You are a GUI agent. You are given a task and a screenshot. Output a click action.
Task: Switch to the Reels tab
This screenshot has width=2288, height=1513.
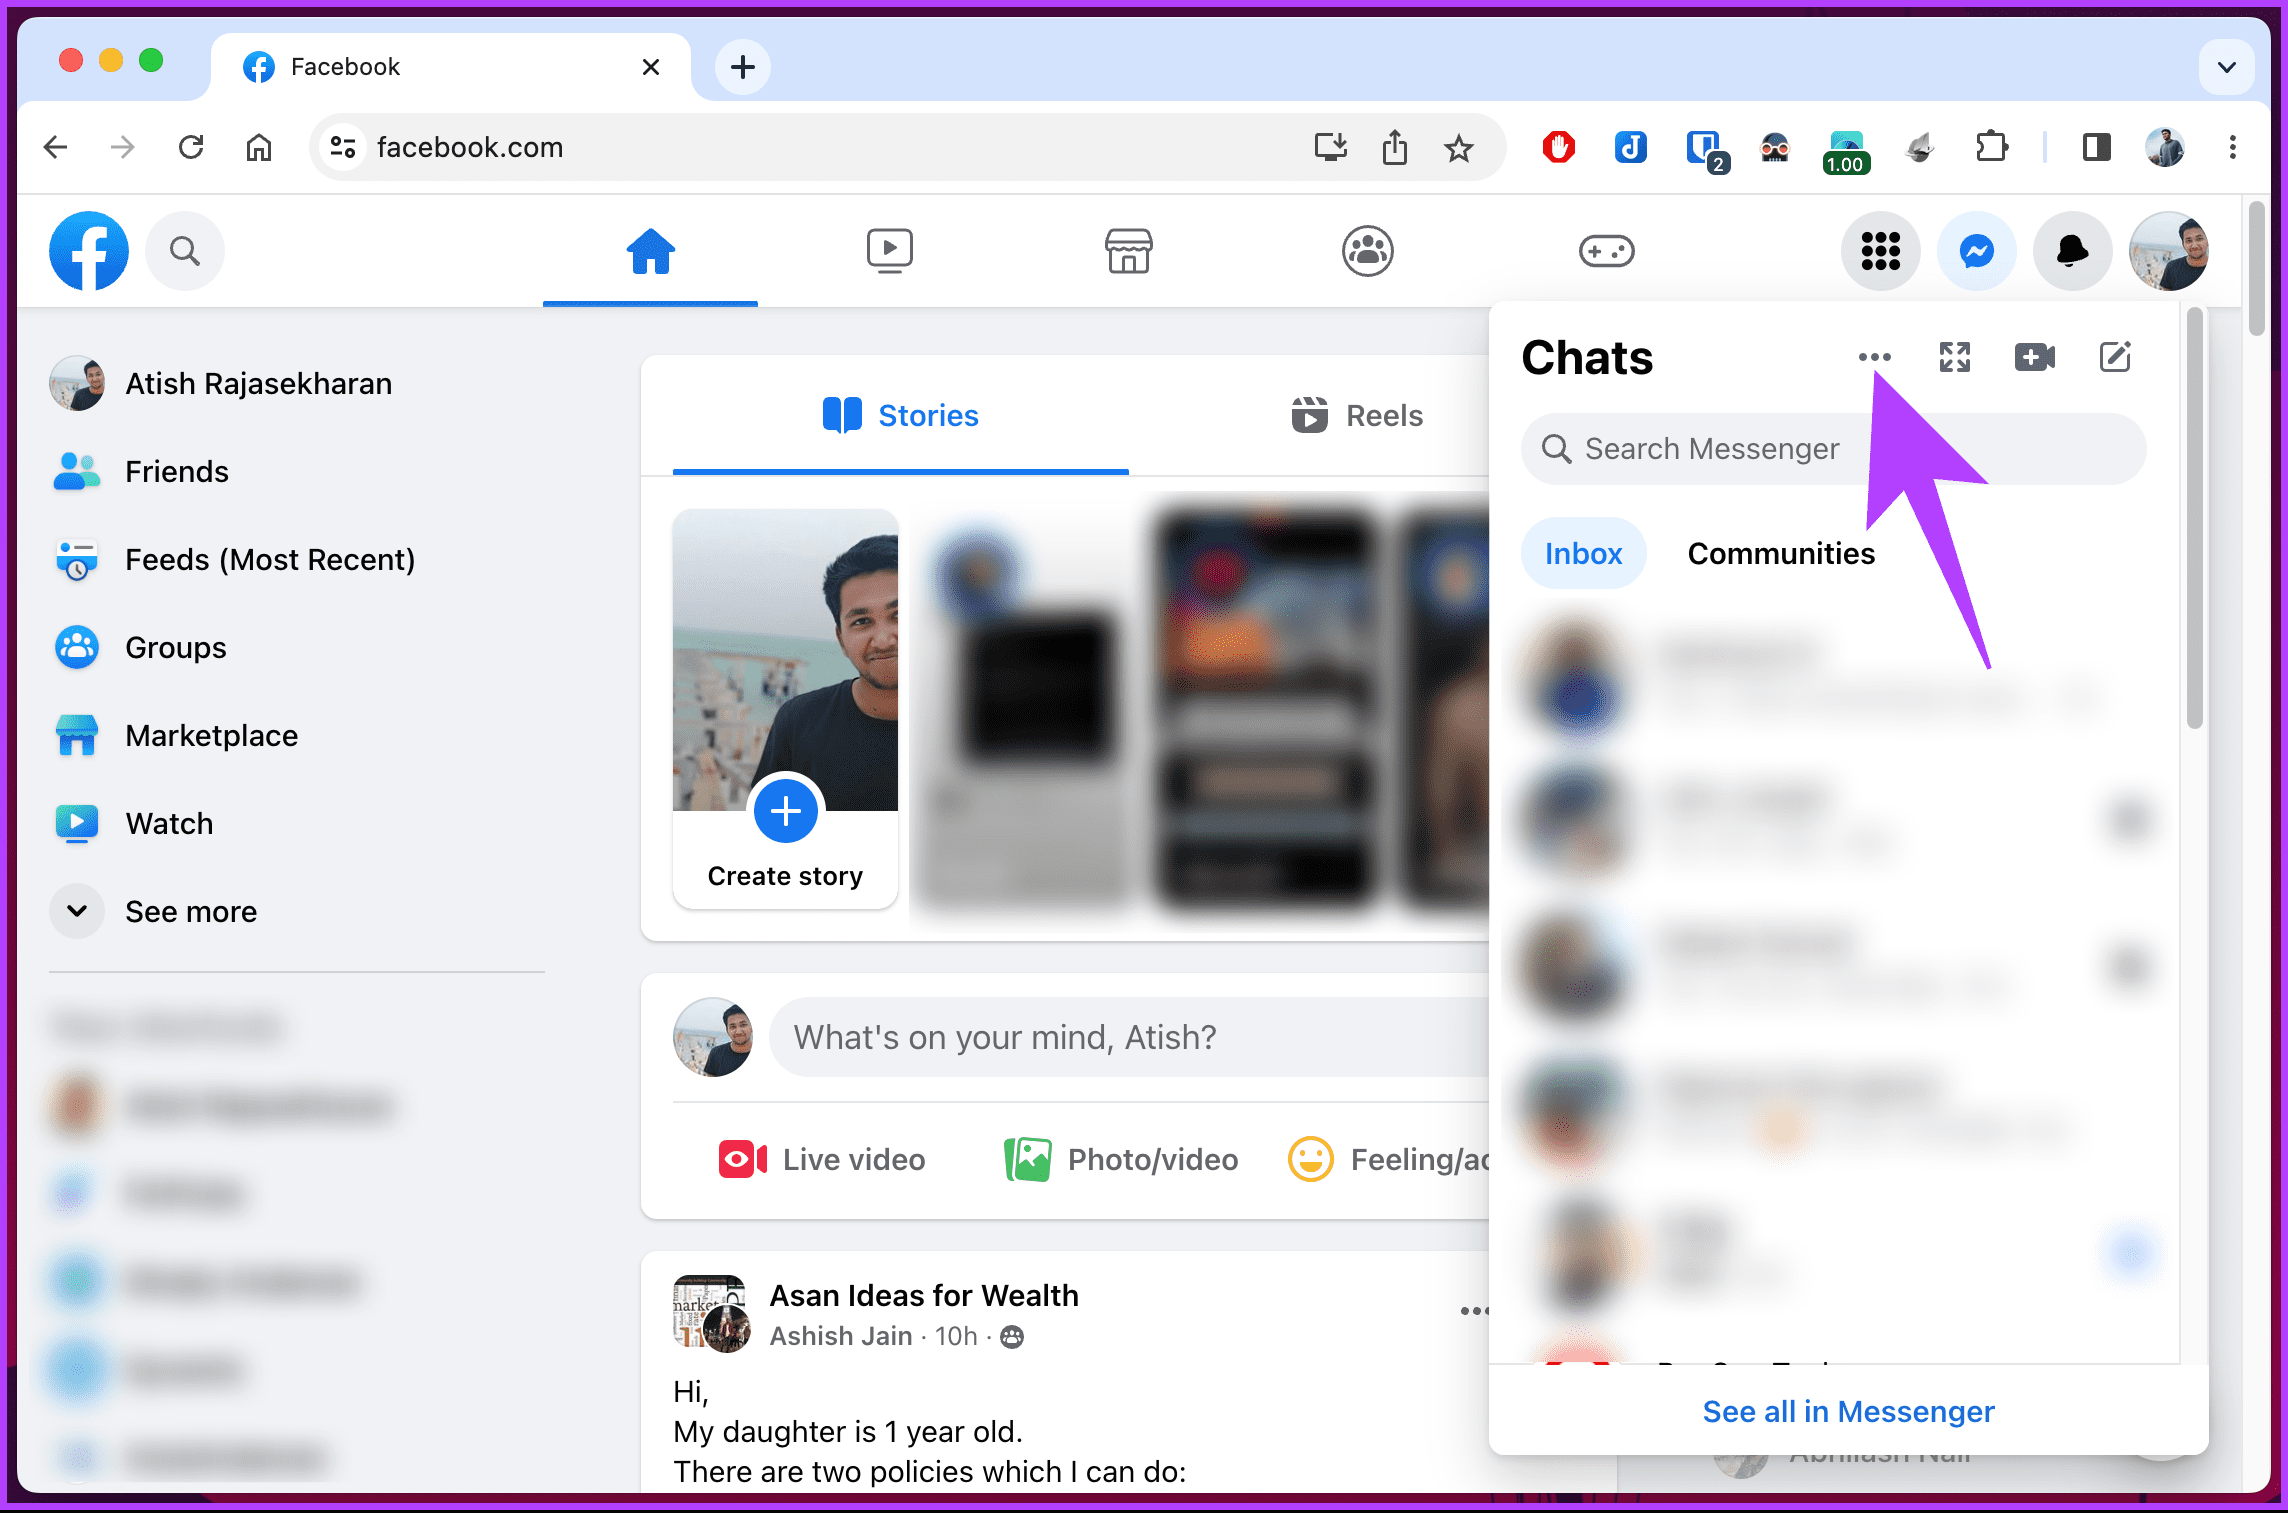pyautogui.click(x=1356, y=415)
